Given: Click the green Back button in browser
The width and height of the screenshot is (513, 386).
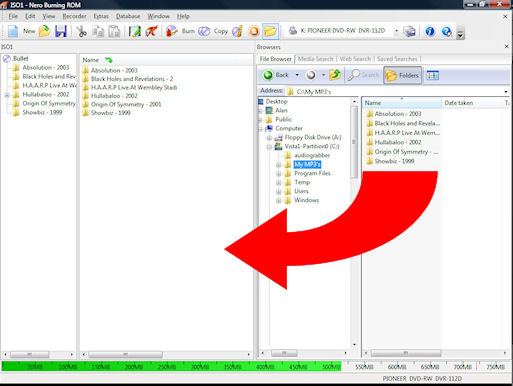Looking at the screenshot, I should point(275,75).
